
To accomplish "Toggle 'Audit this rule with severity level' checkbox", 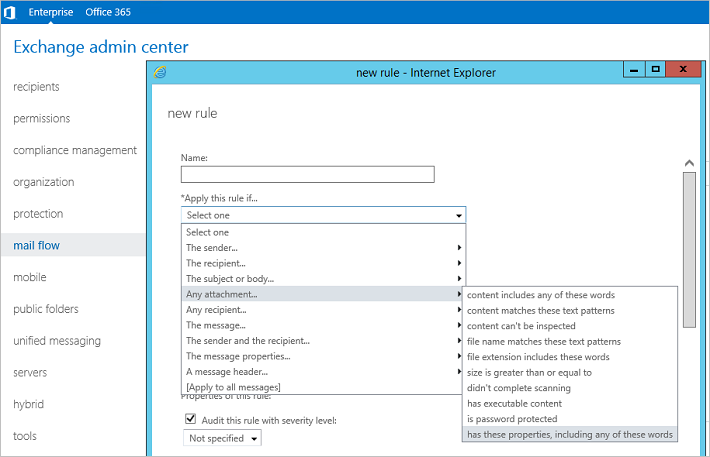I will pos(191,419).
